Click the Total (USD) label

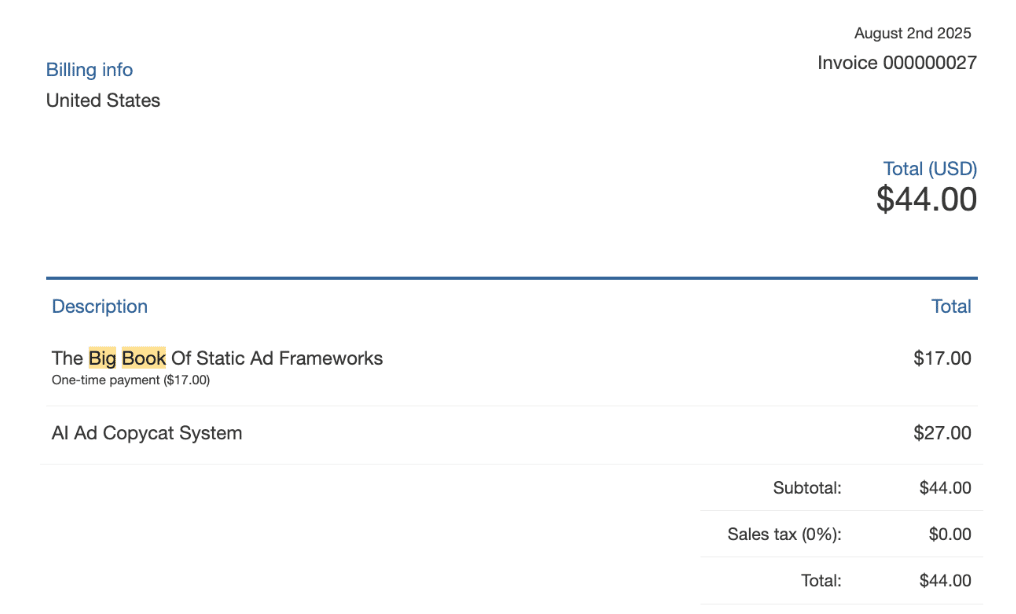[930, 169]
